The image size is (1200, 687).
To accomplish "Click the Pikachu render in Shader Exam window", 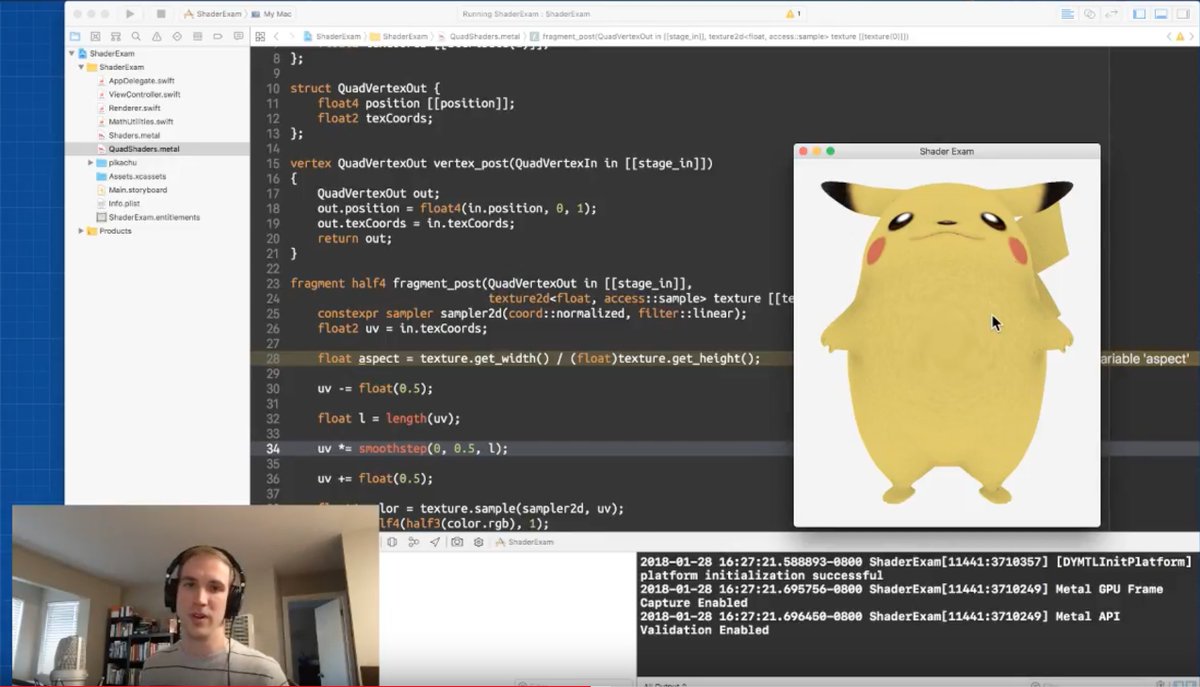I will click(x=946, y=342).
